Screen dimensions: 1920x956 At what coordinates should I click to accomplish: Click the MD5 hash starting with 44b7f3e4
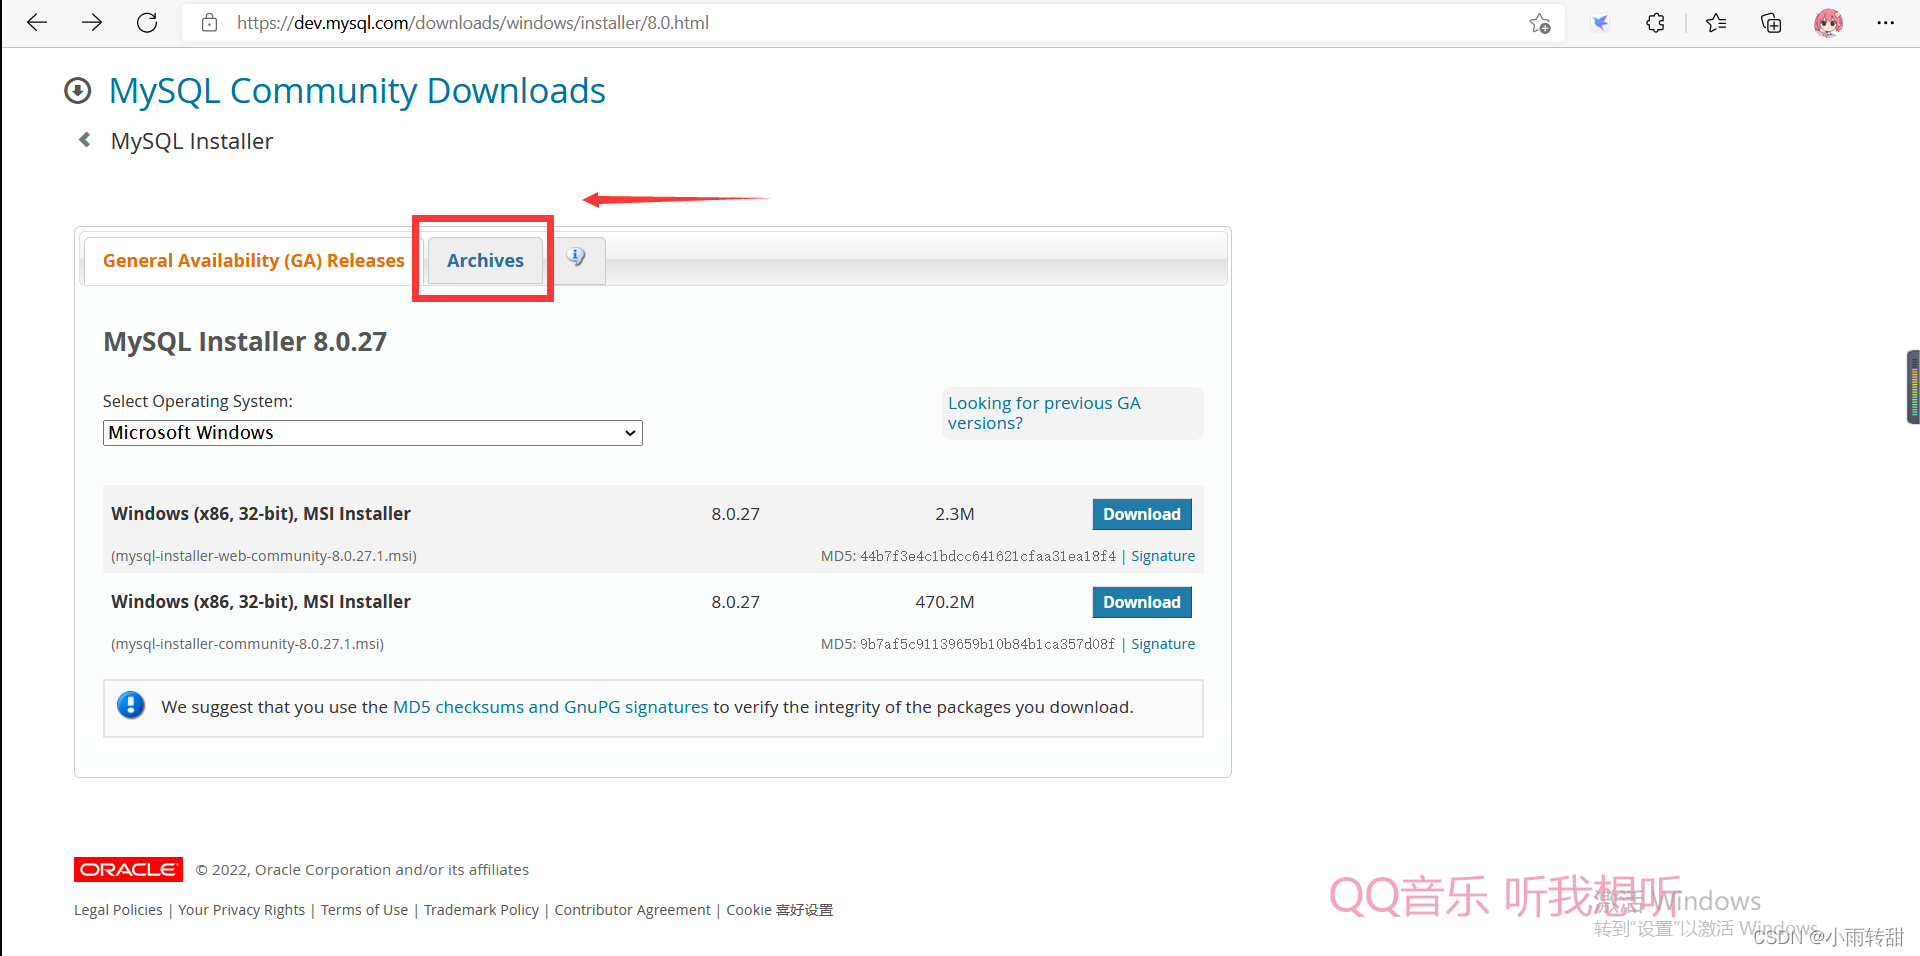pos(988,556)
